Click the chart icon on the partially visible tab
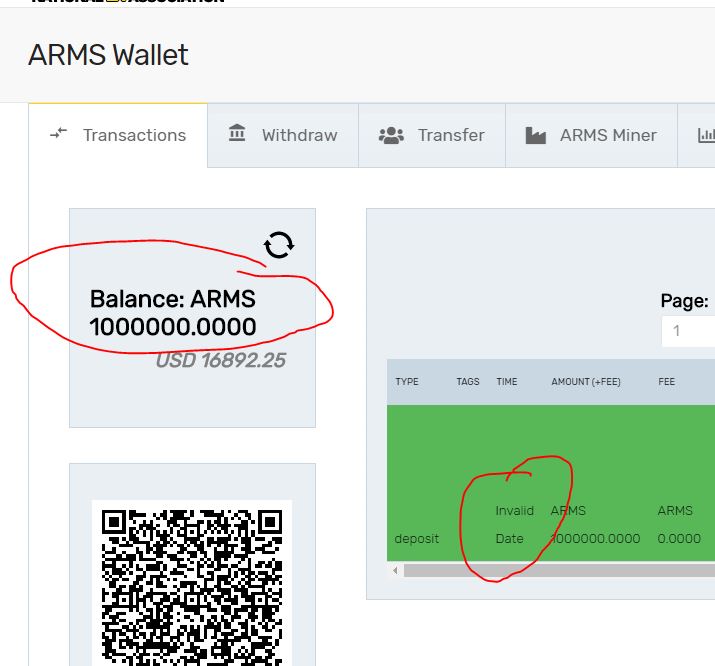This screenshot has width=715, height=666. (706, 135)
